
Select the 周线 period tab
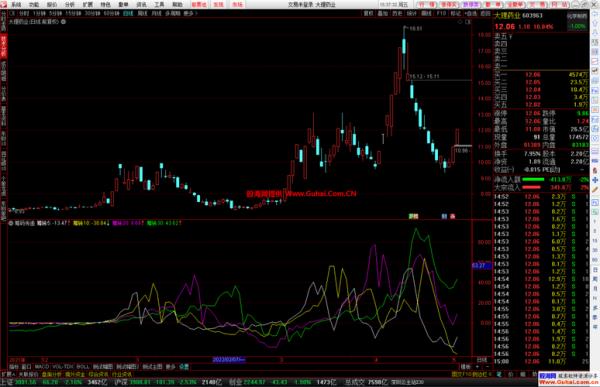pos(142,13)
